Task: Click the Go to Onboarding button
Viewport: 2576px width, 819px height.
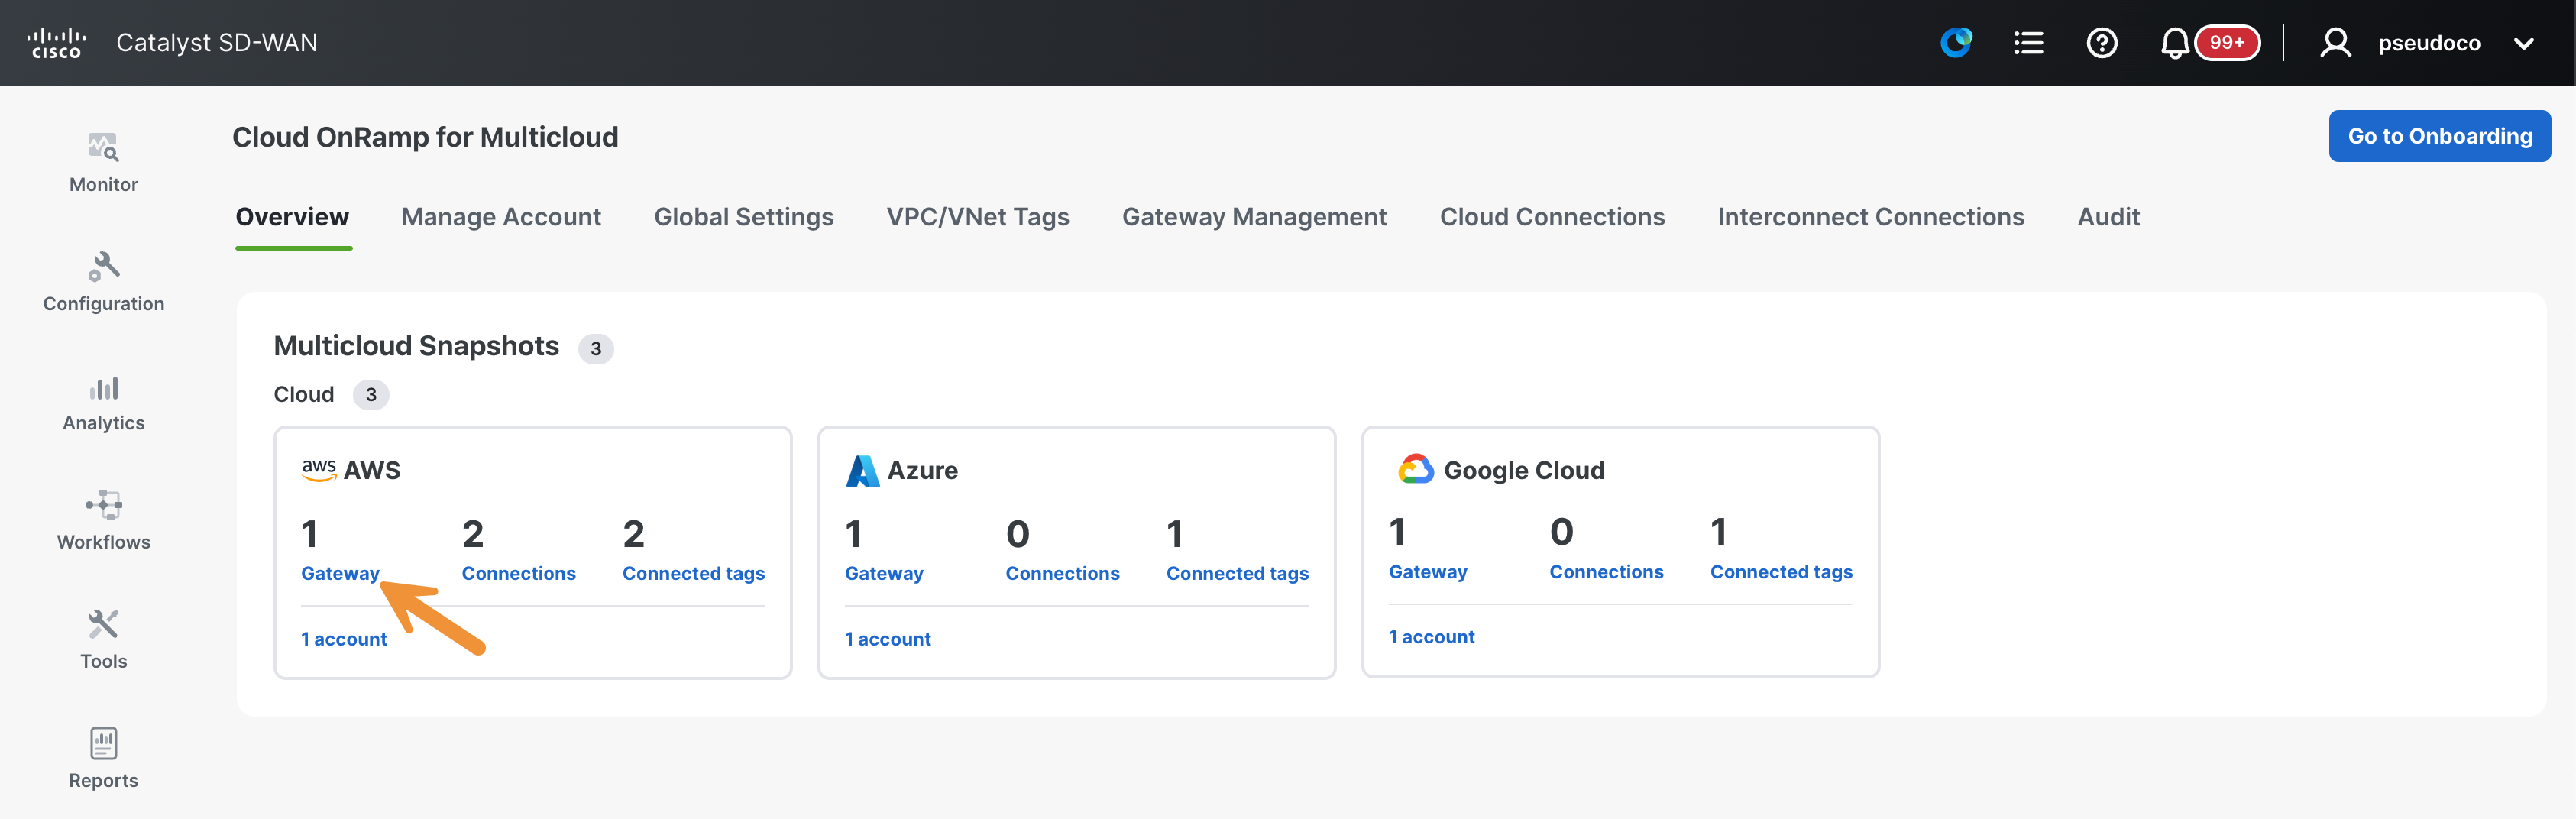Action: pyautogui.click(x=2439, y=136)
